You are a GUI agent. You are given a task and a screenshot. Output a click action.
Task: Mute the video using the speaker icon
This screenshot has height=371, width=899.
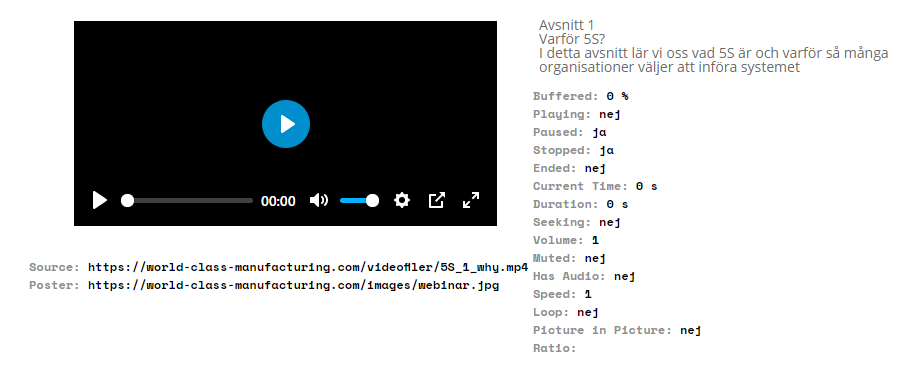[318, 200]
